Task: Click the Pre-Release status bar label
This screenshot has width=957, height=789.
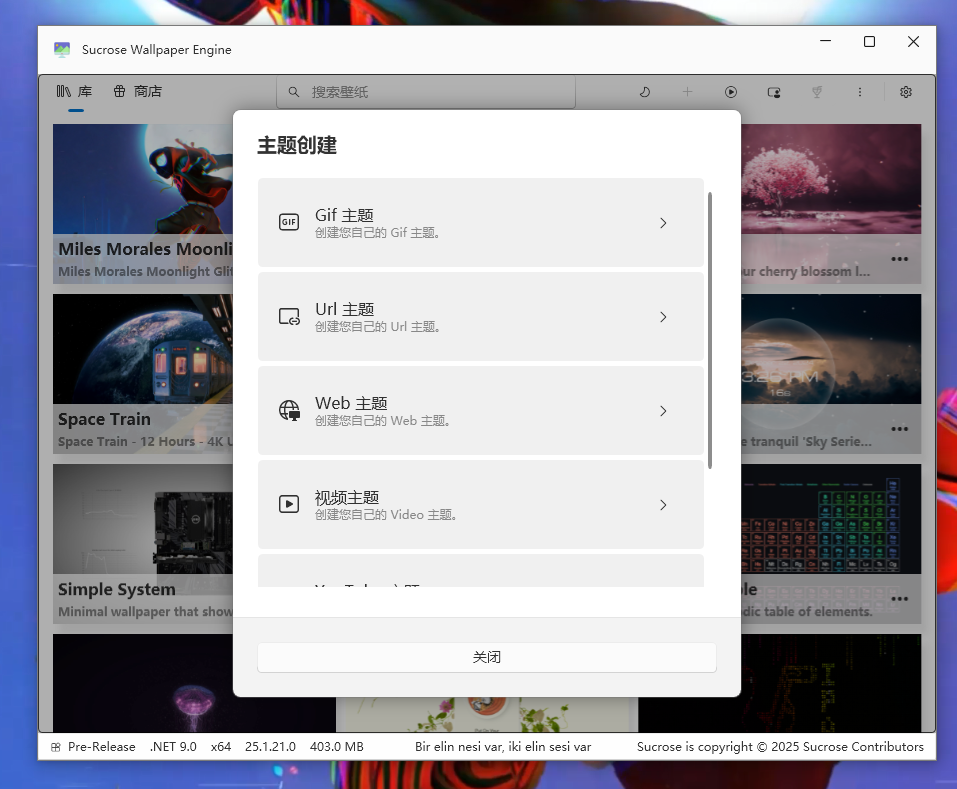Action: [x=101, y=747]
